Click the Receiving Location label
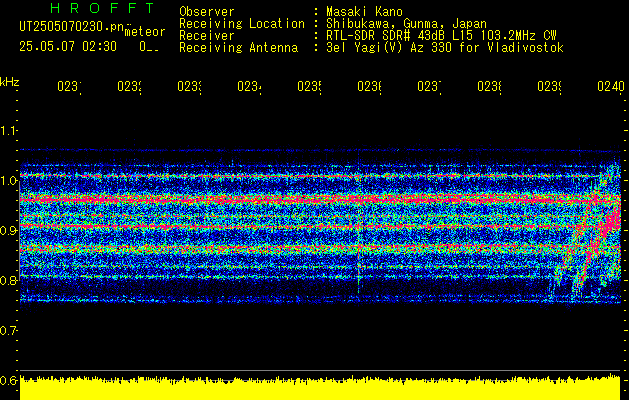The height and width of the screenshot is (400, 629). [242, 24]
